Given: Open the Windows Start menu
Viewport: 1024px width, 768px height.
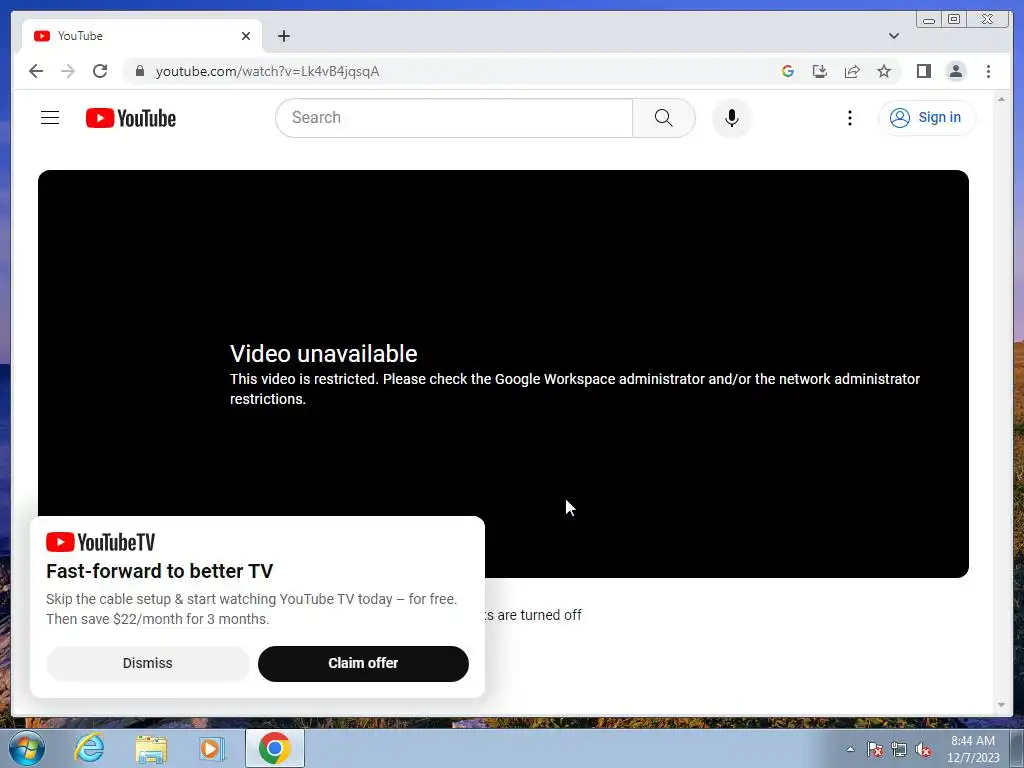Looking at the screenshot, I should [27, 748].
